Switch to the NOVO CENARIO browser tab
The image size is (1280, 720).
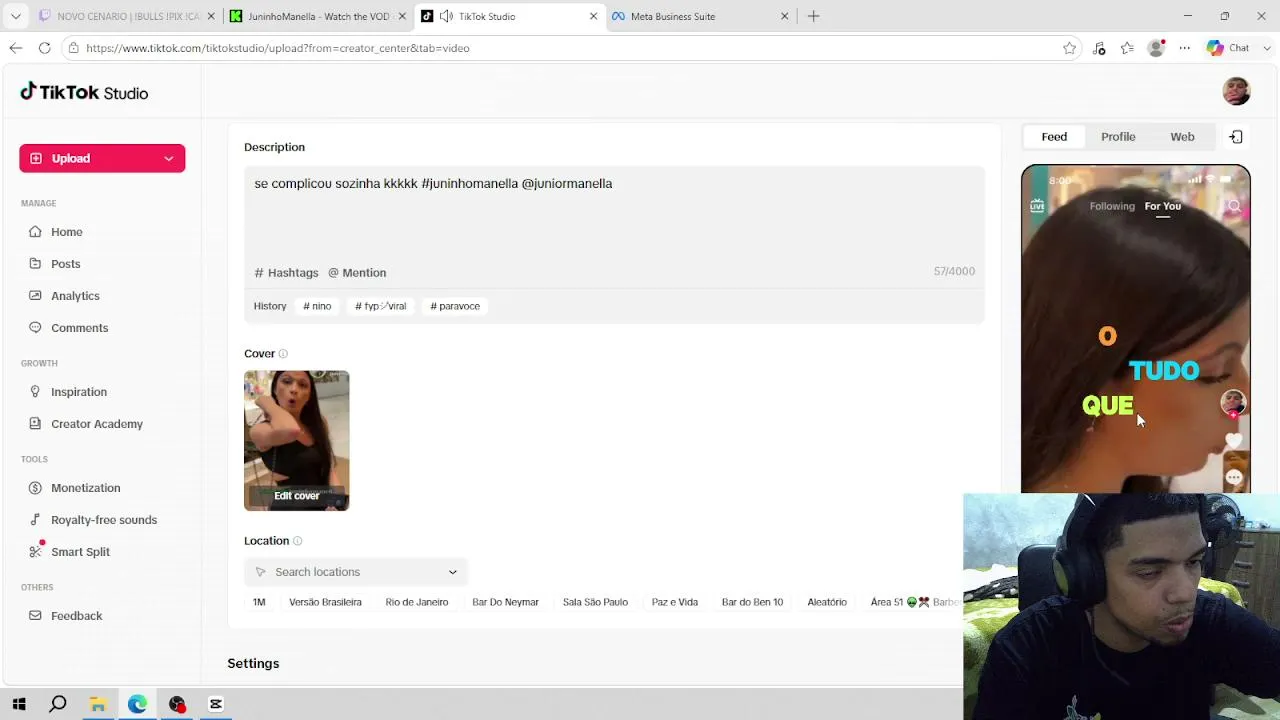127,16
